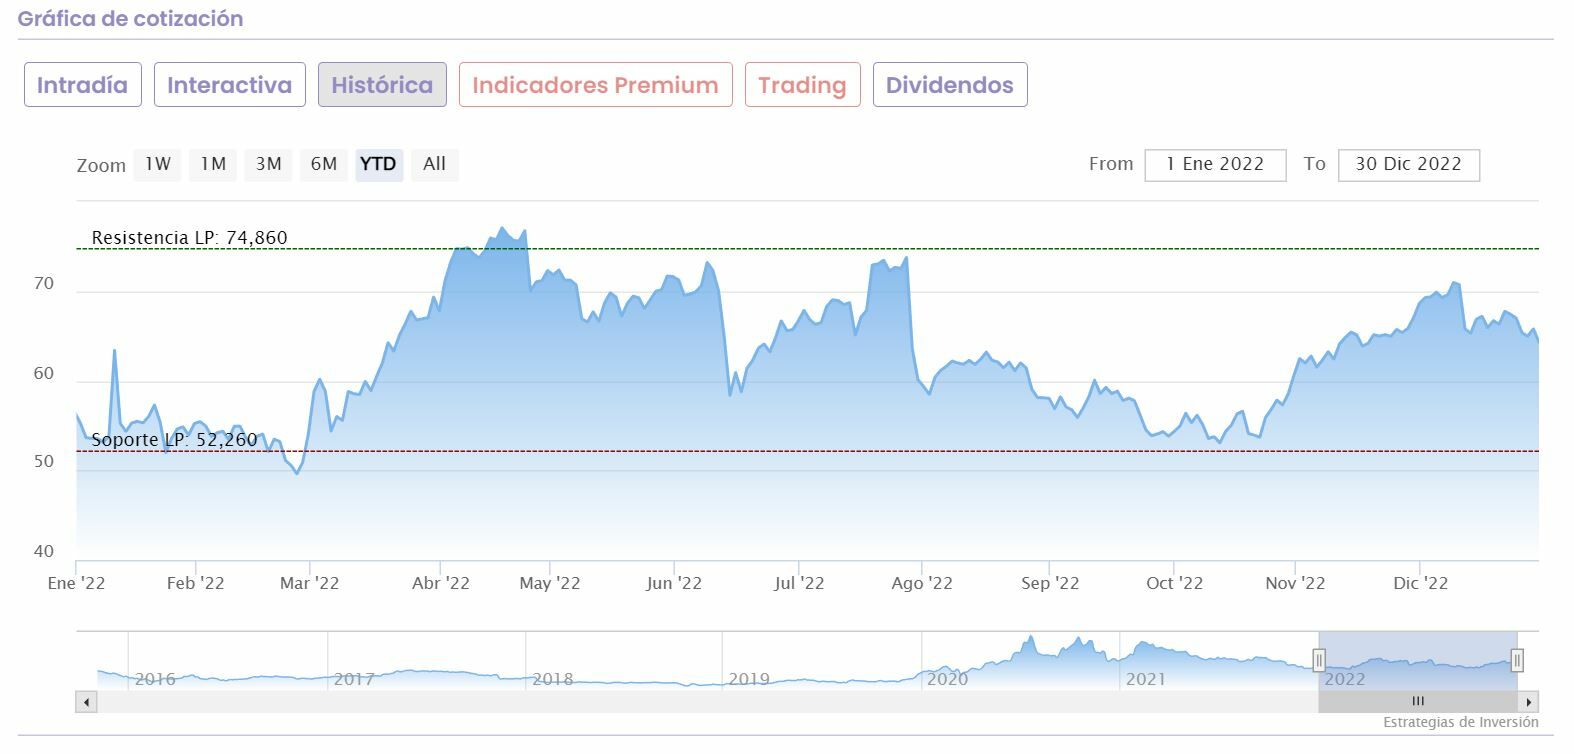This screenshot has height=753, width=1574.
Task: Click the right range handle of navigator
Action: tap(1517, 660)
